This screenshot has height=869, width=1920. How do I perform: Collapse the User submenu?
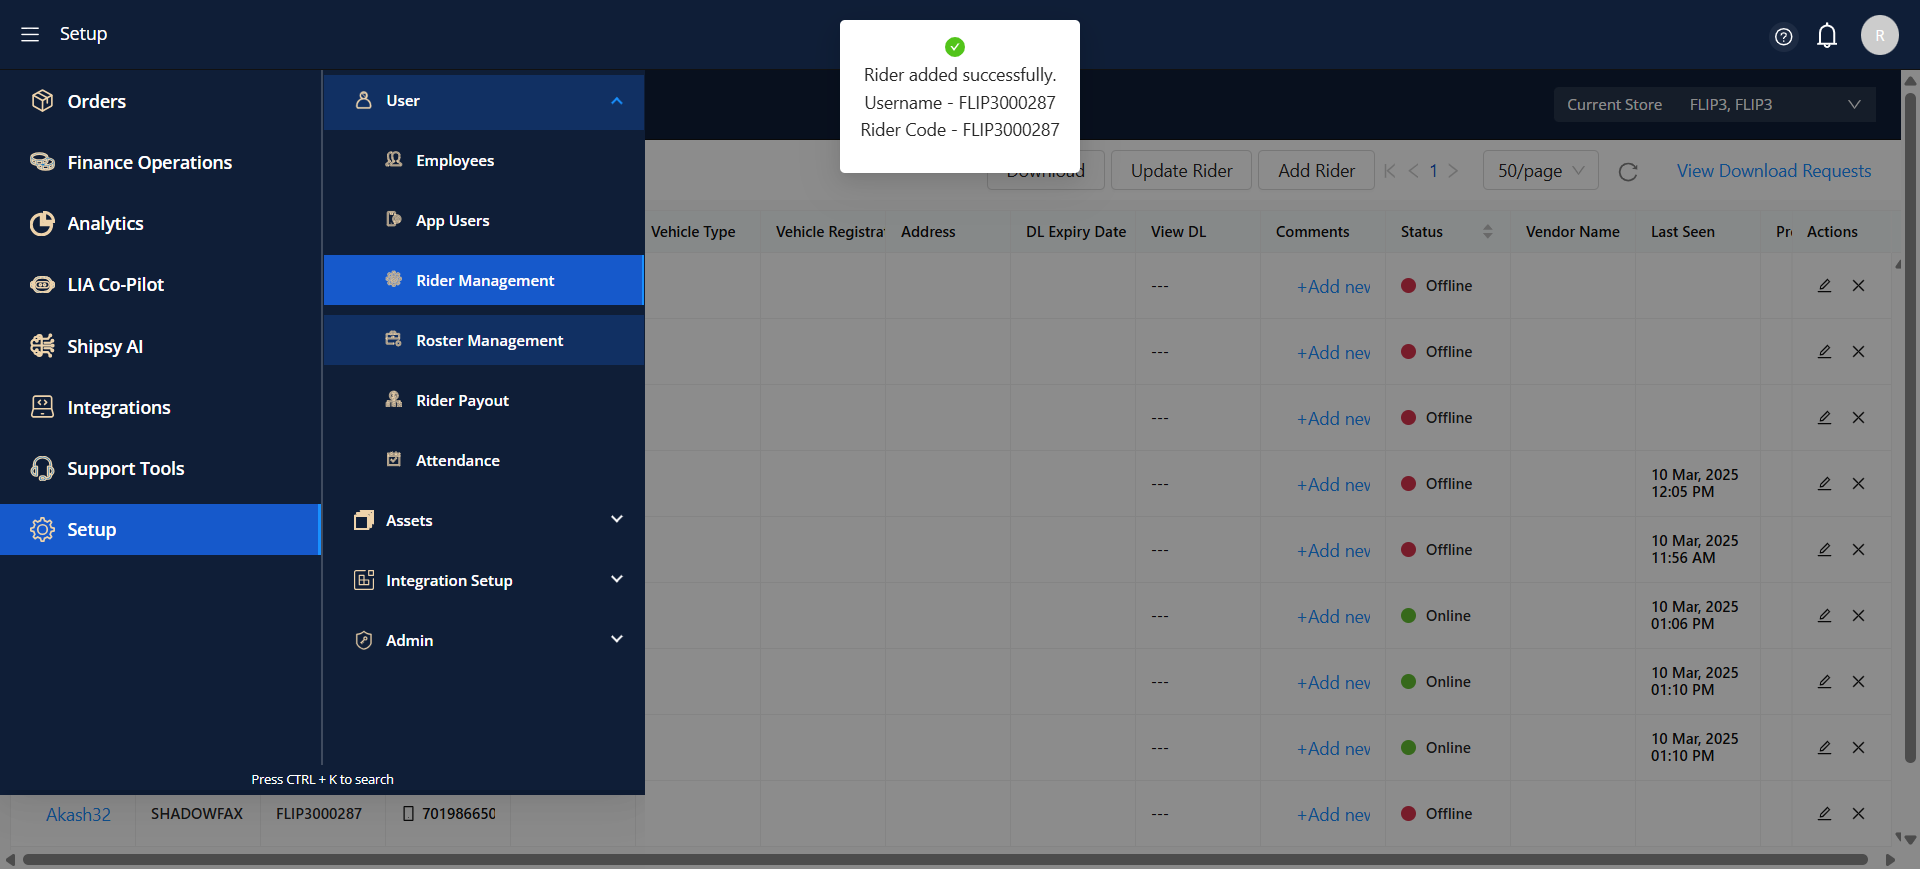pyautogui.click(x=483, y=101)
